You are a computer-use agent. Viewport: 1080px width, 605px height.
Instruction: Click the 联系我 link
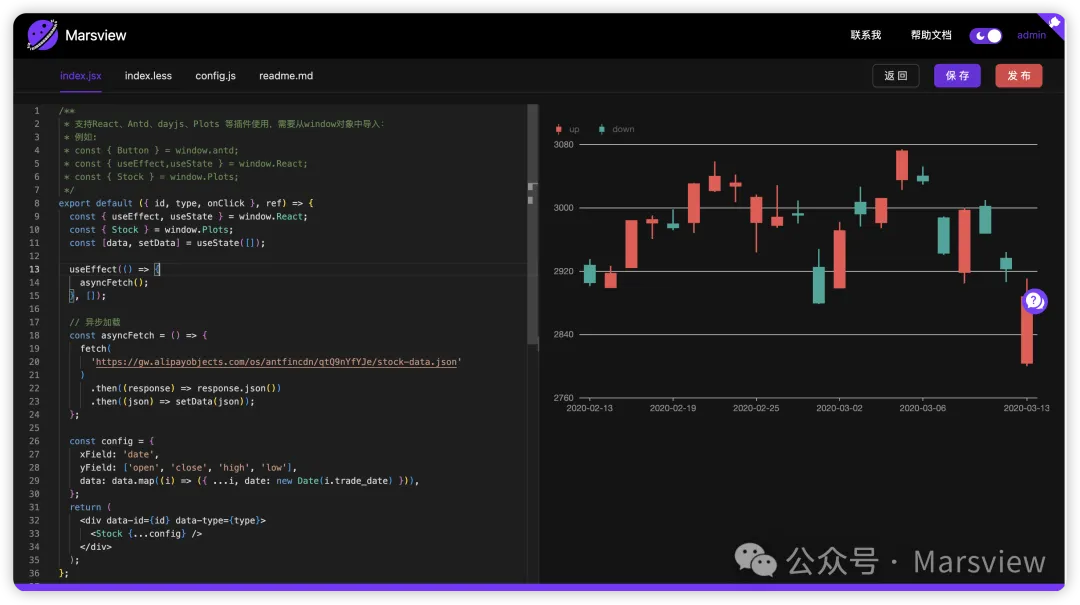(x=866, y=35)
